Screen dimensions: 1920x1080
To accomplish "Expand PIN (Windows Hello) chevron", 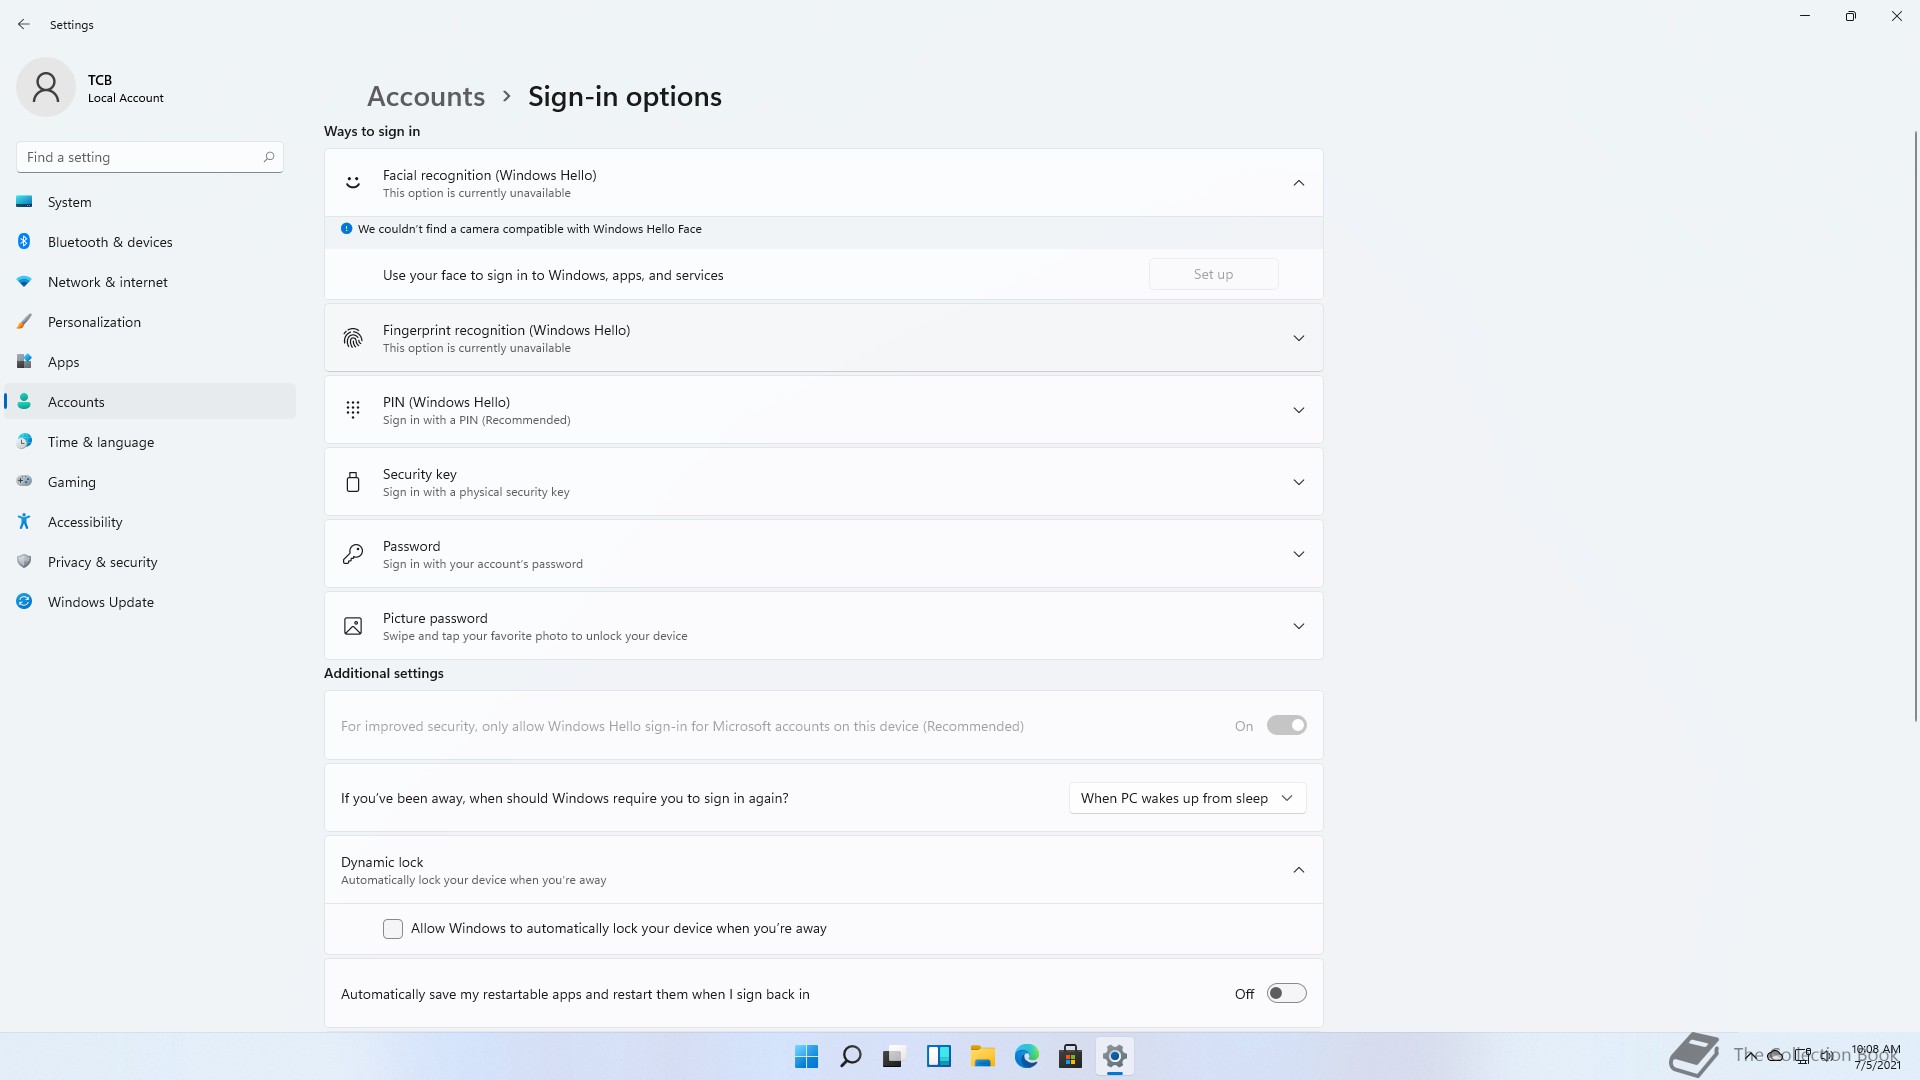I will click(1298, 410).
